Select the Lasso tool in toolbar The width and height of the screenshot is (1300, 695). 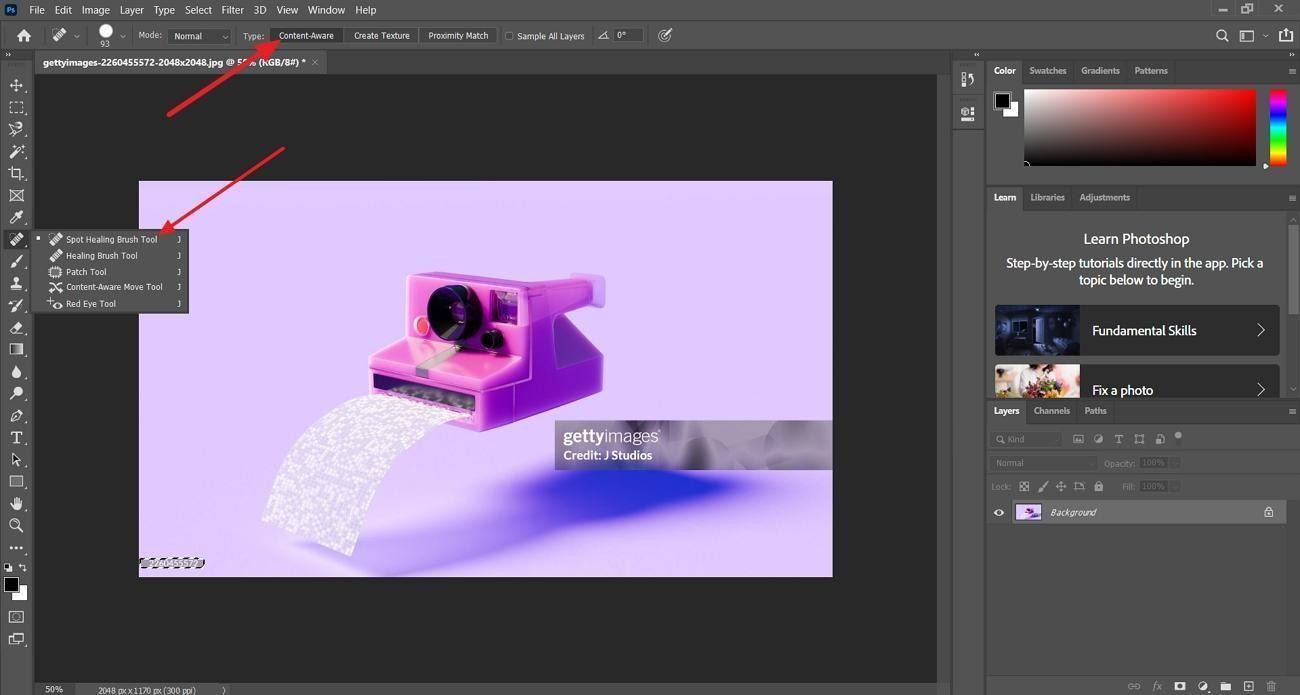click(x=16, y=130)
